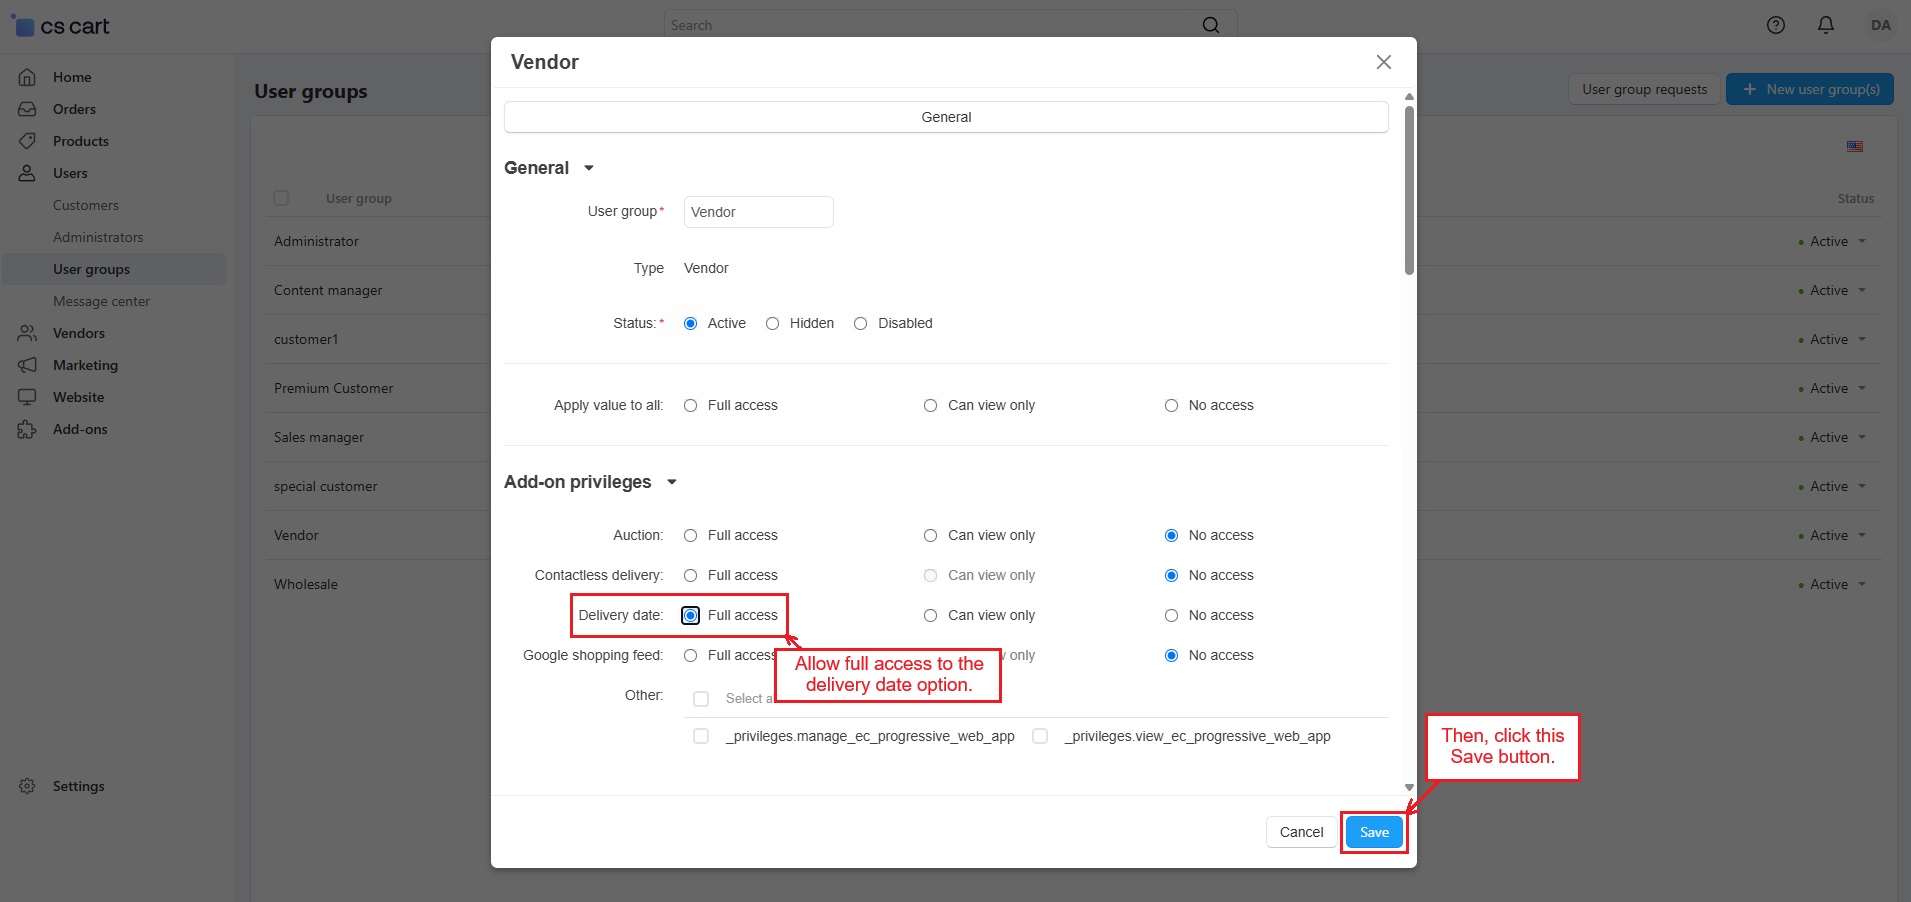Set Auction to Full access

[x=690, y=535]
